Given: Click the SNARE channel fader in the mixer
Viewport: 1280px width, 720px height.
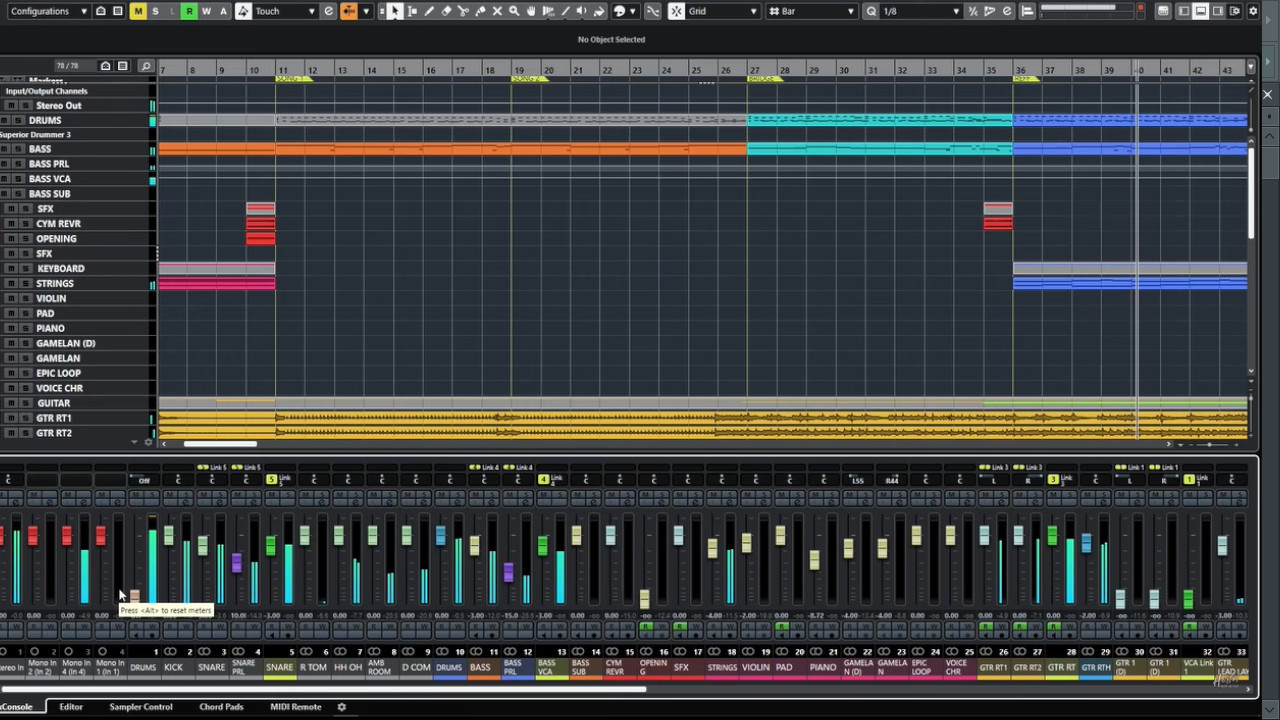Looking at the screenshot, I should pyautogui.click(x=203, y=545).
